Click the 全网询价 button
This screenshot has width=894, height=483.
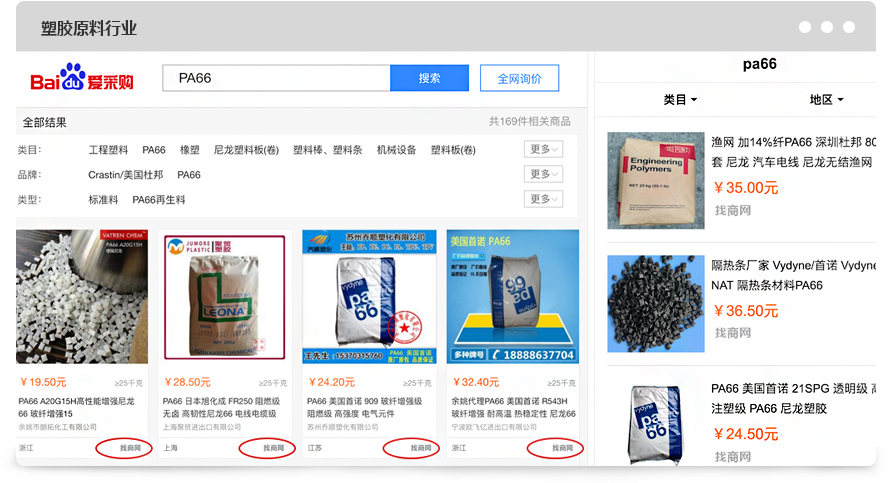(x=519, y=78)
